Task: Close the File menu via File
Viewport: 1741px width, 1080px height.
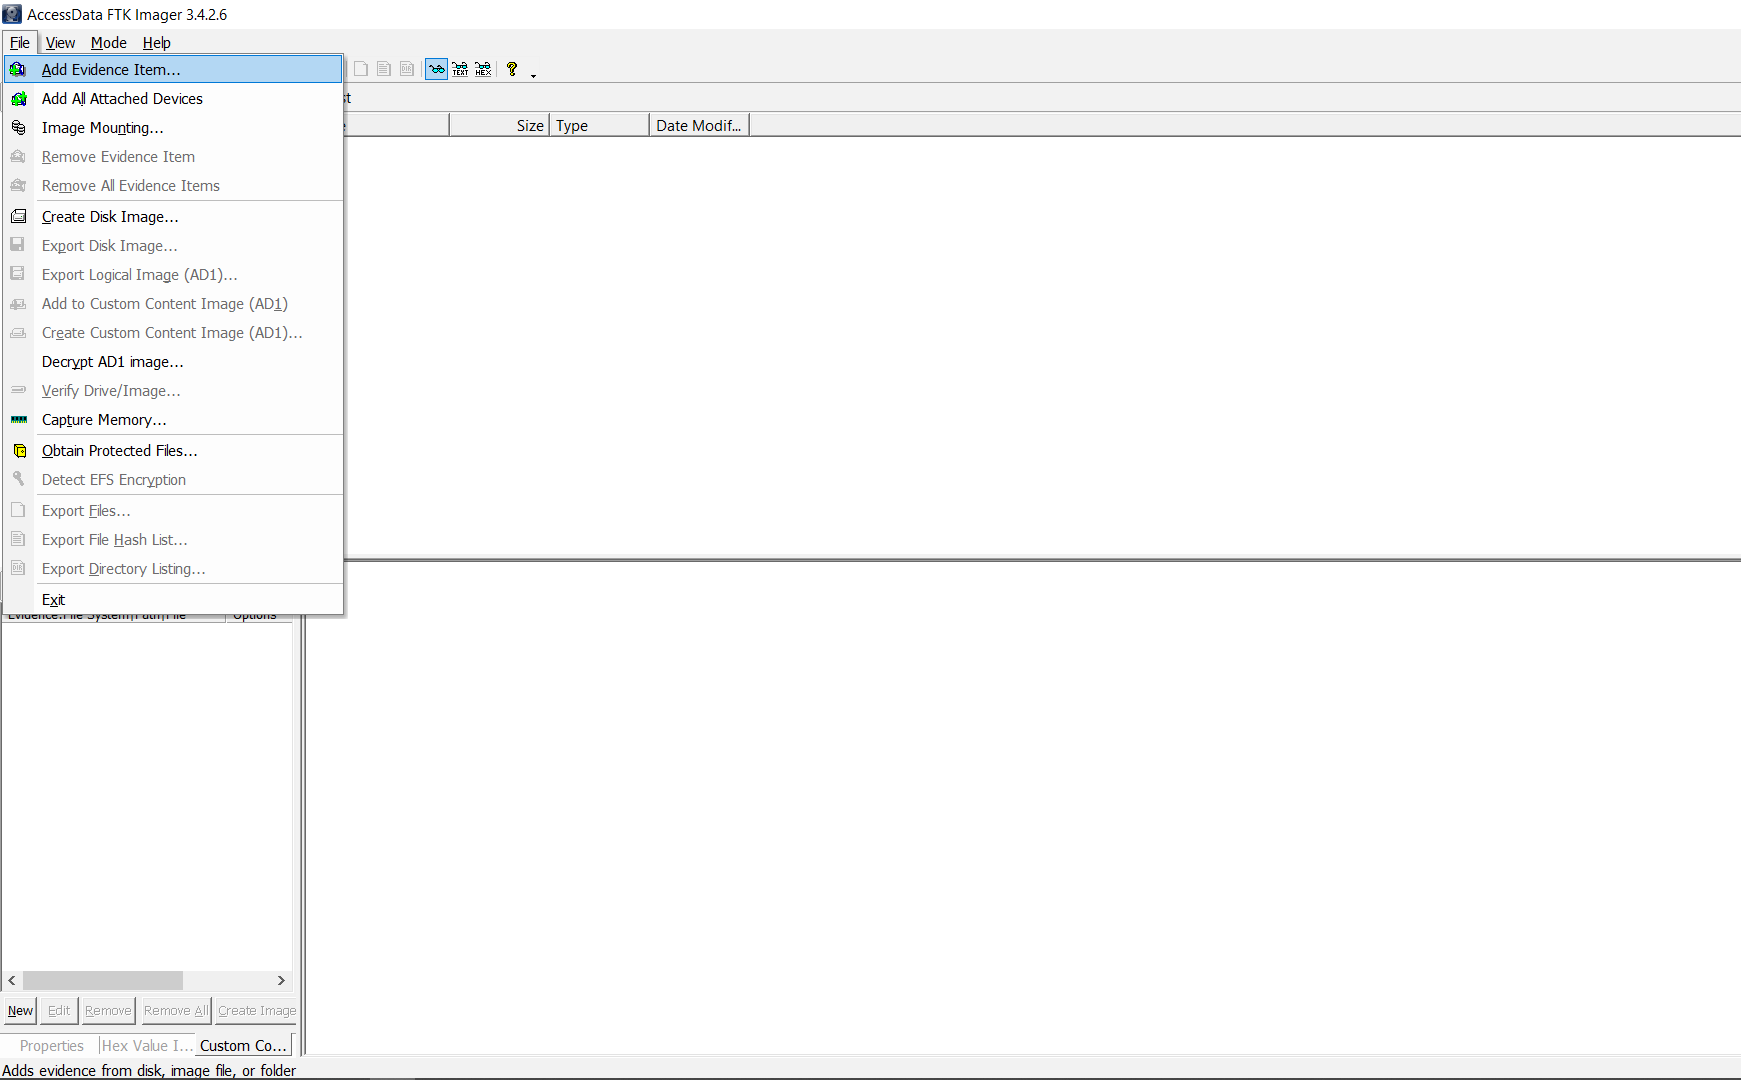Action: coord(20,42)
